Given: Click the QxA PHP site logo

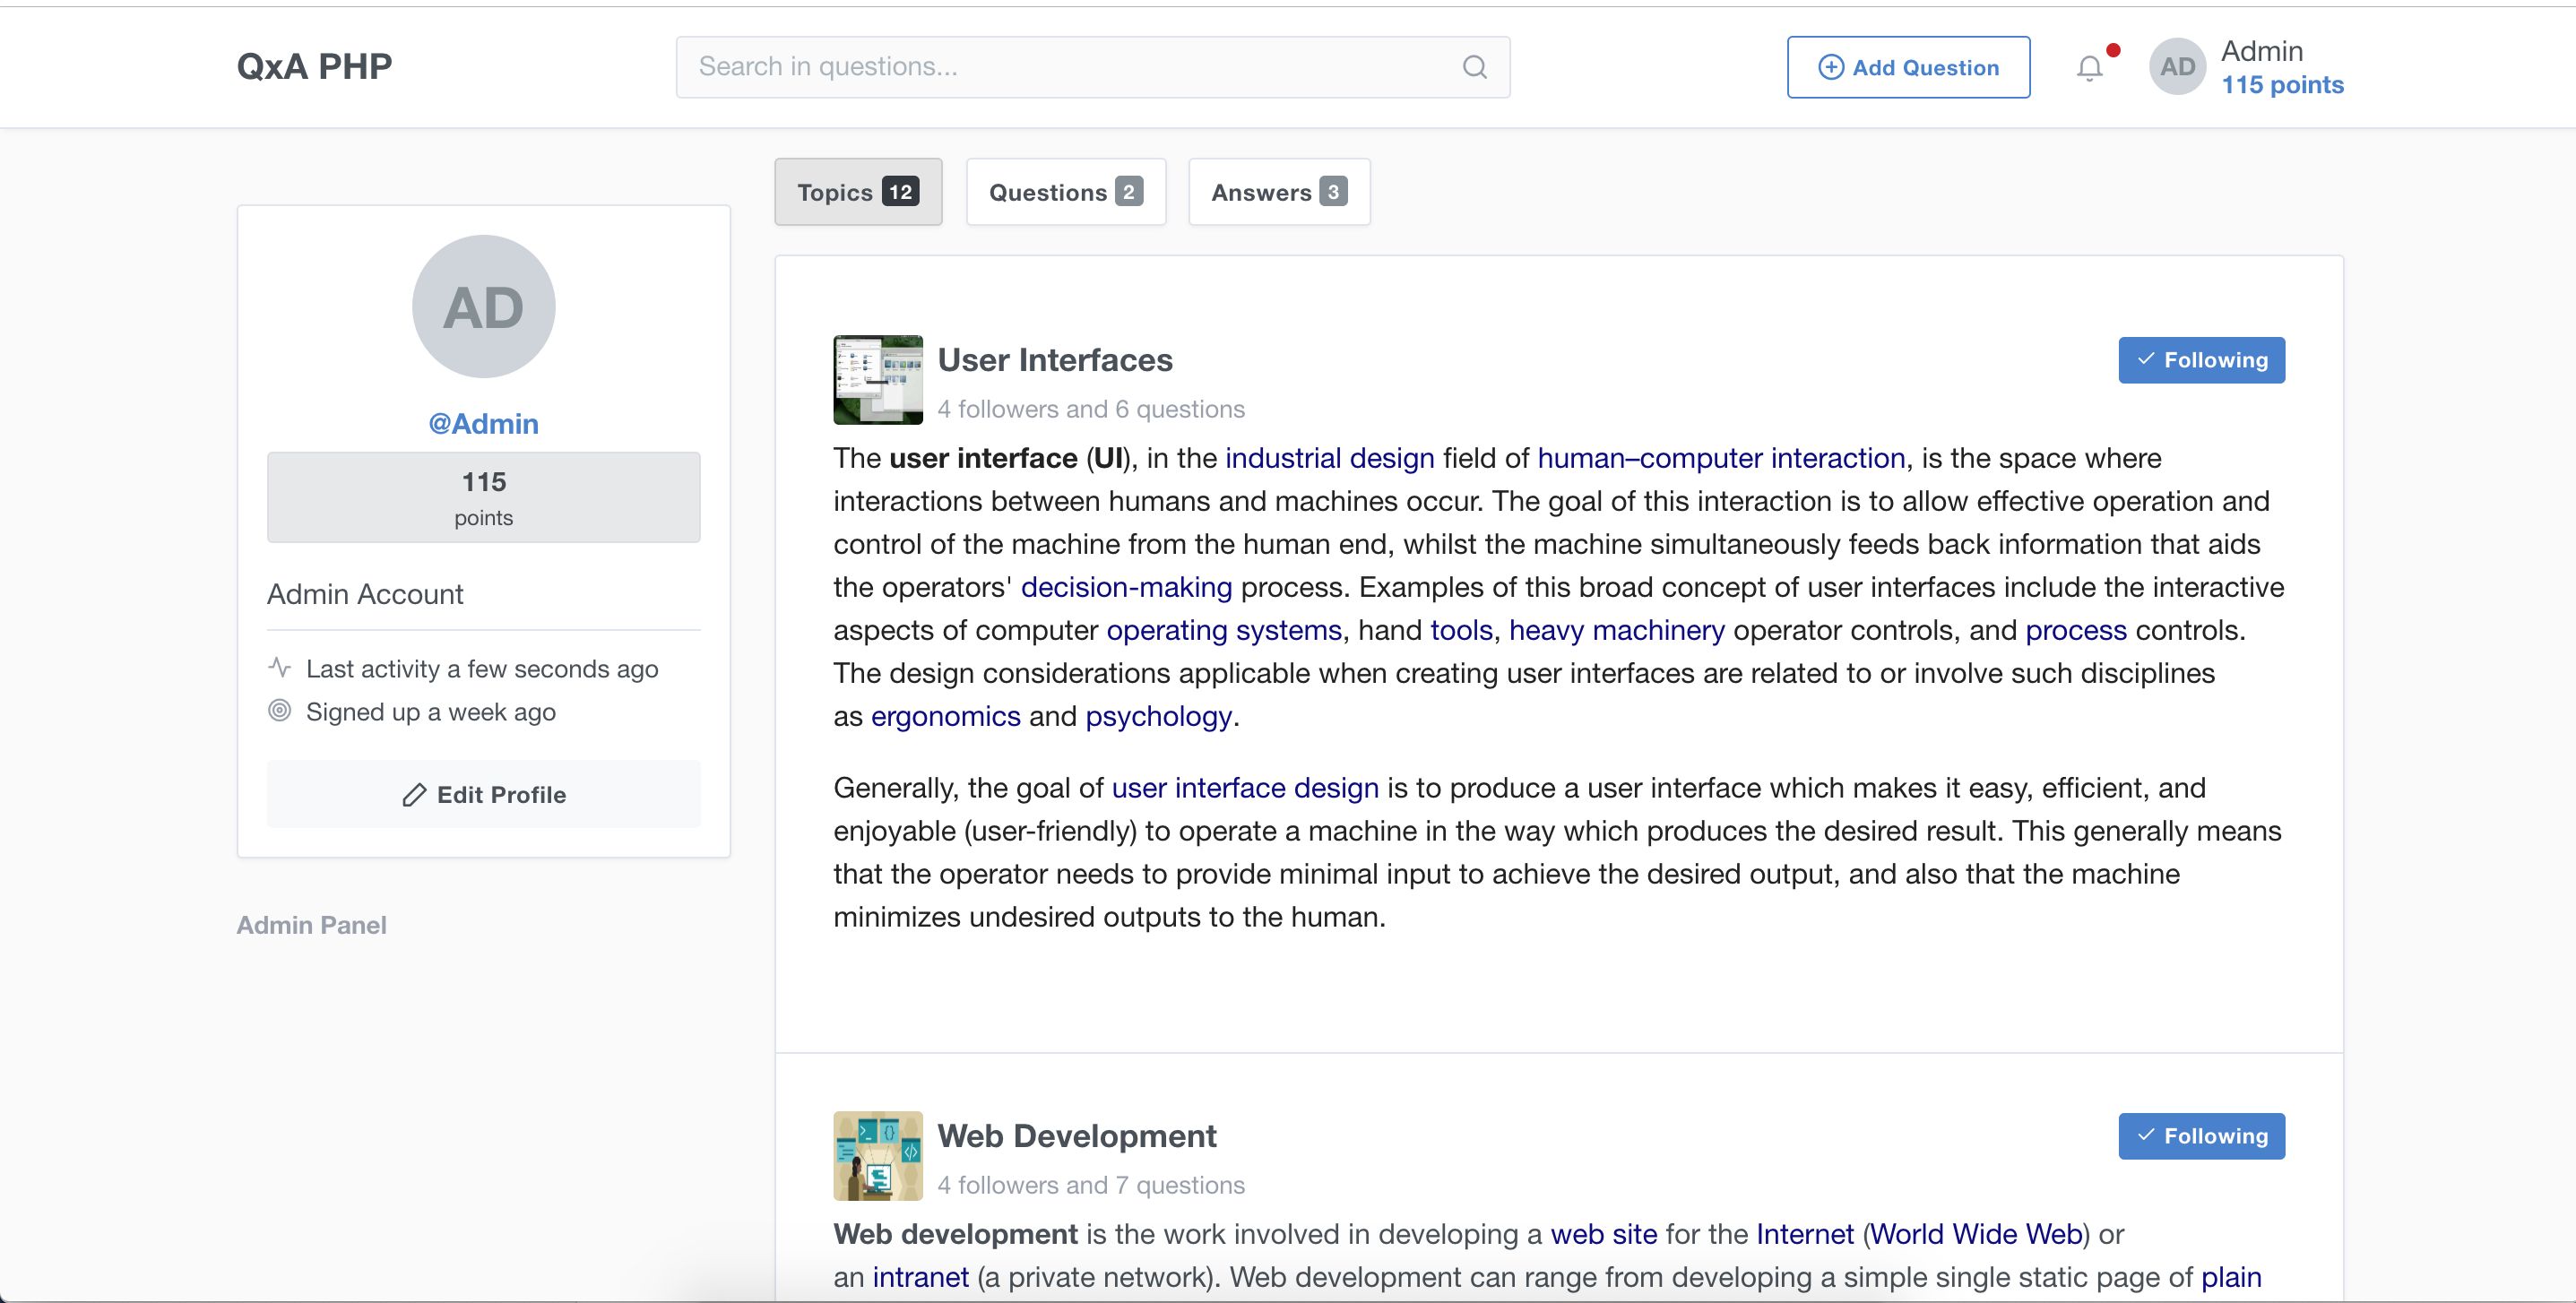Looking at the screenshot, I should pos(314,66).
